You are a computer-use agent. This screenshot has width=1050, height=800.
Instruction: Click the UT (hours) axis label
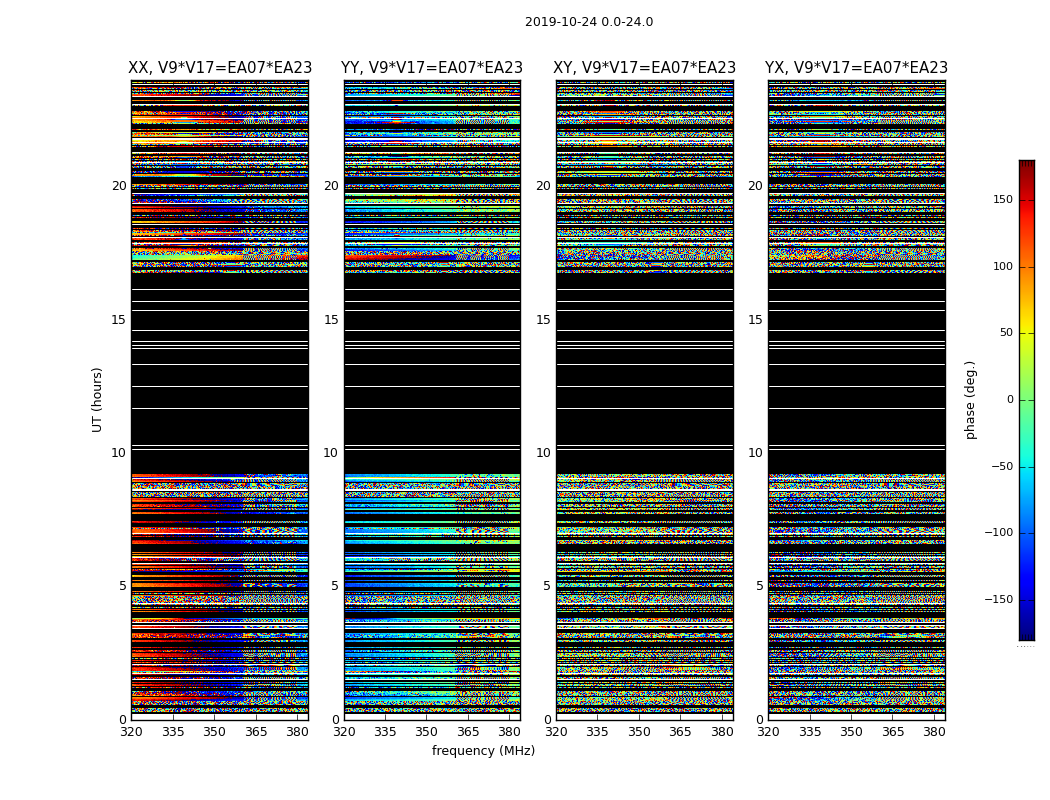pyautogui.click(x=97, y=400)
